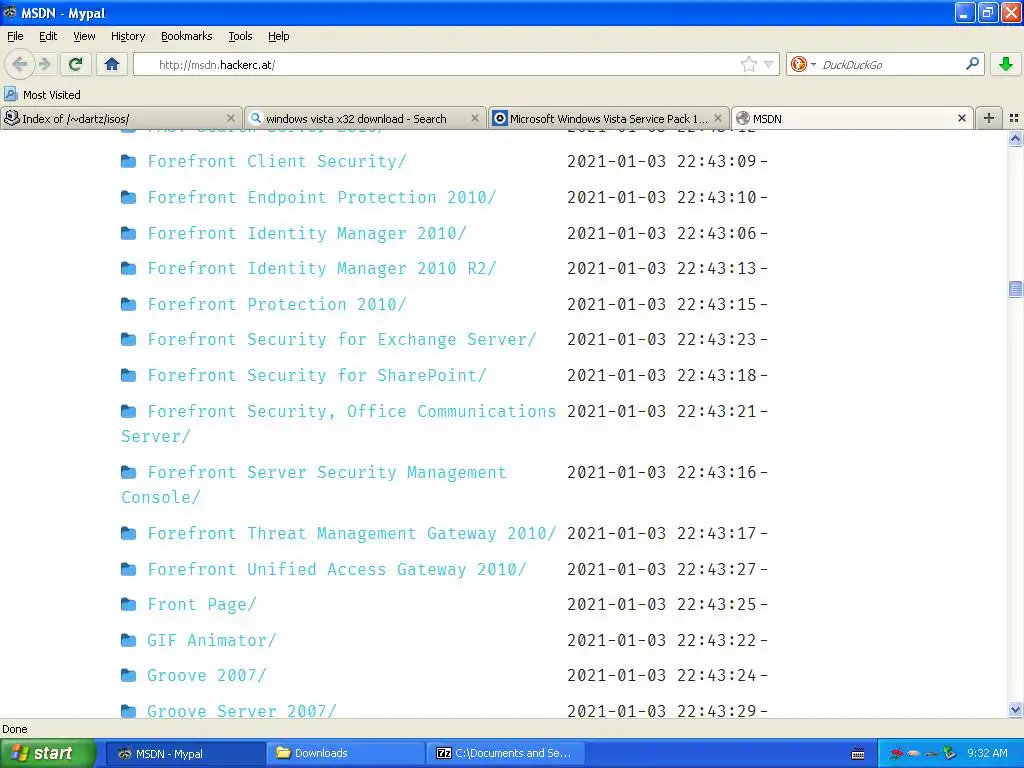This screenshot has width=1024, height=768.
Task: Click folder icon beside Front Page
Action: [129, 604]
